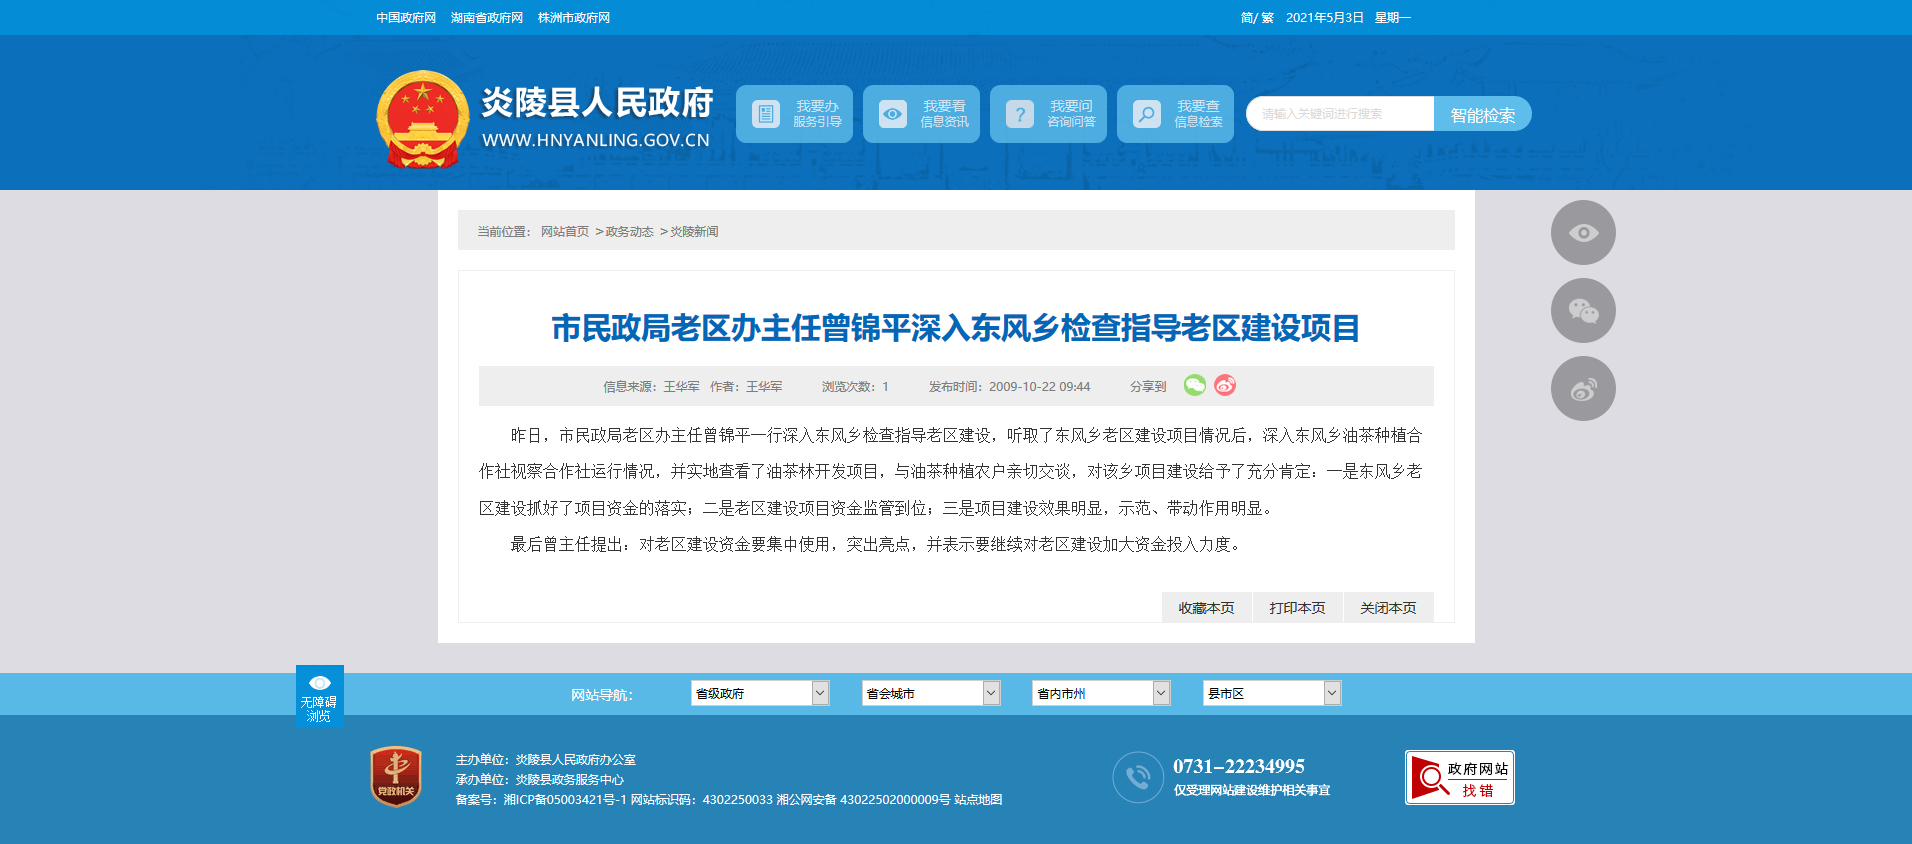Viewport: 1912px width, 844px height.
Task: Open 我要问 咨询问答 menu item
Action: coord(1048,114)
